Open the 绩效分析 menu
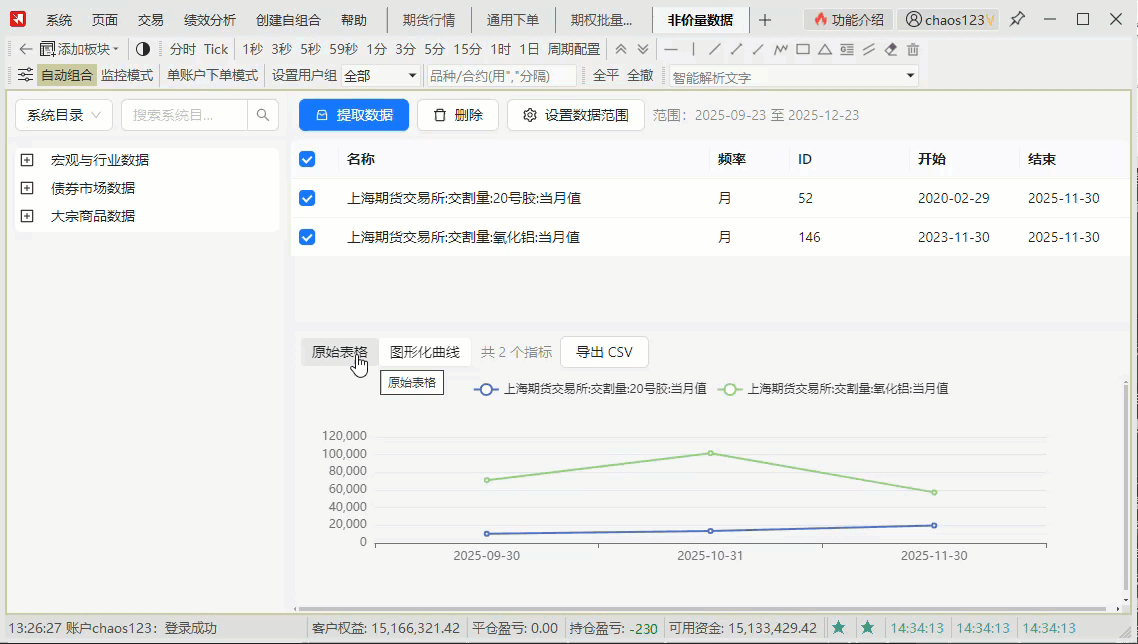 click(210, 20)
